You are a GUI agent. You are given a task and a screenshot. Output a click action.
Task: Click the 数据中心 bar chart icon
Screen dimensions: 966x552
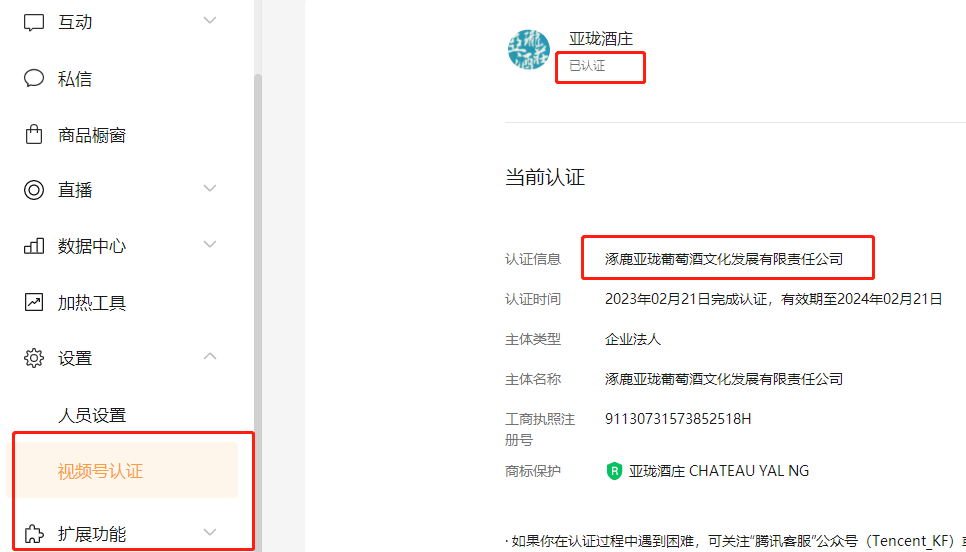(x=34, y=246)
